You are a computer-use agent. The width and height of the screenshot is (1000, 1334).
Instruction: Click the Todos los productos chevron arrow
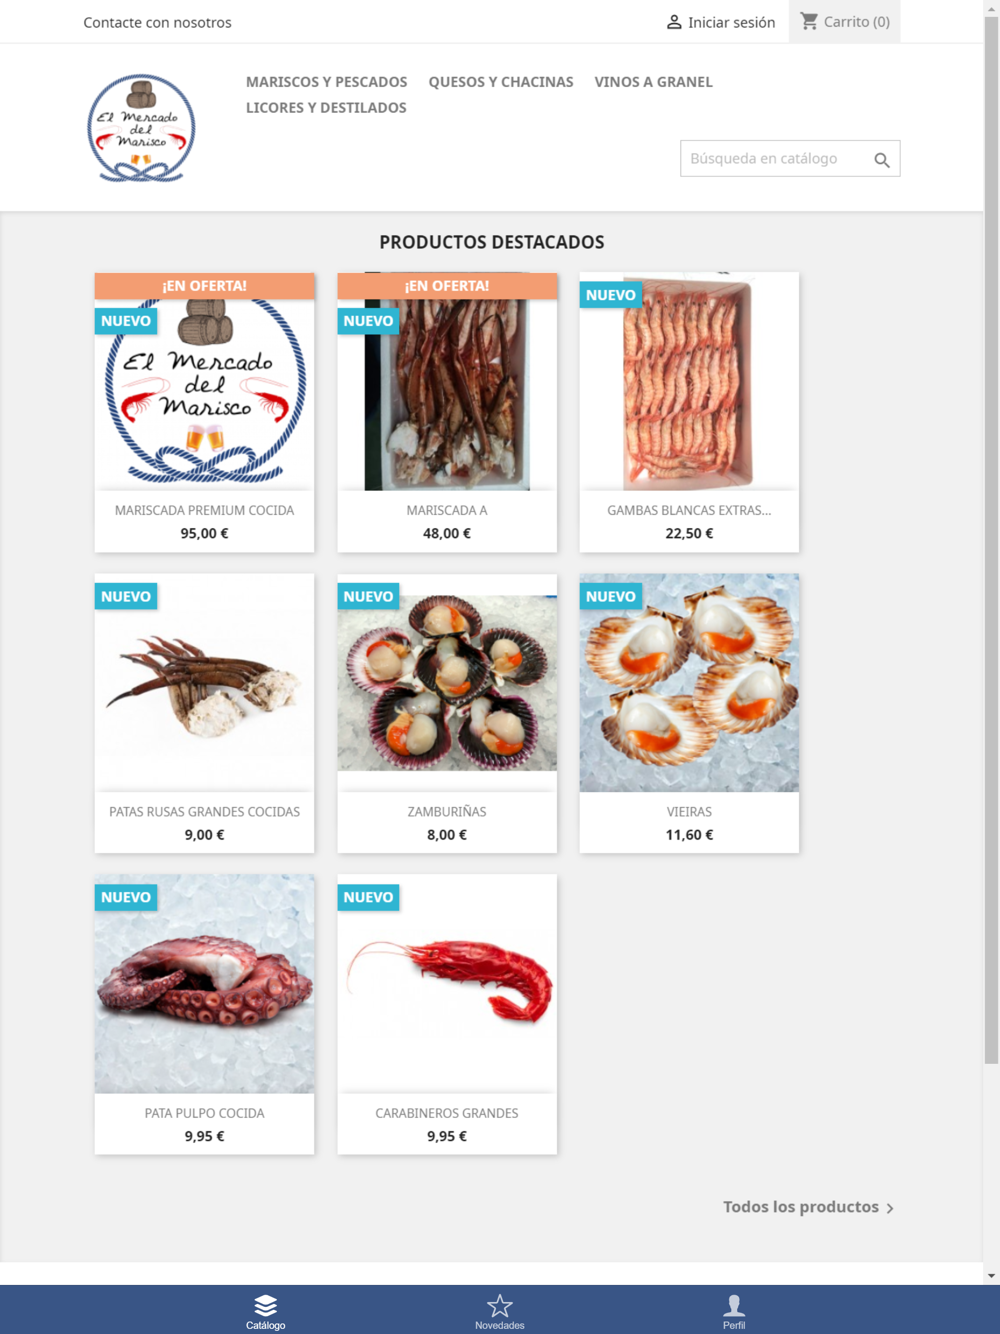click(890, 1208)
